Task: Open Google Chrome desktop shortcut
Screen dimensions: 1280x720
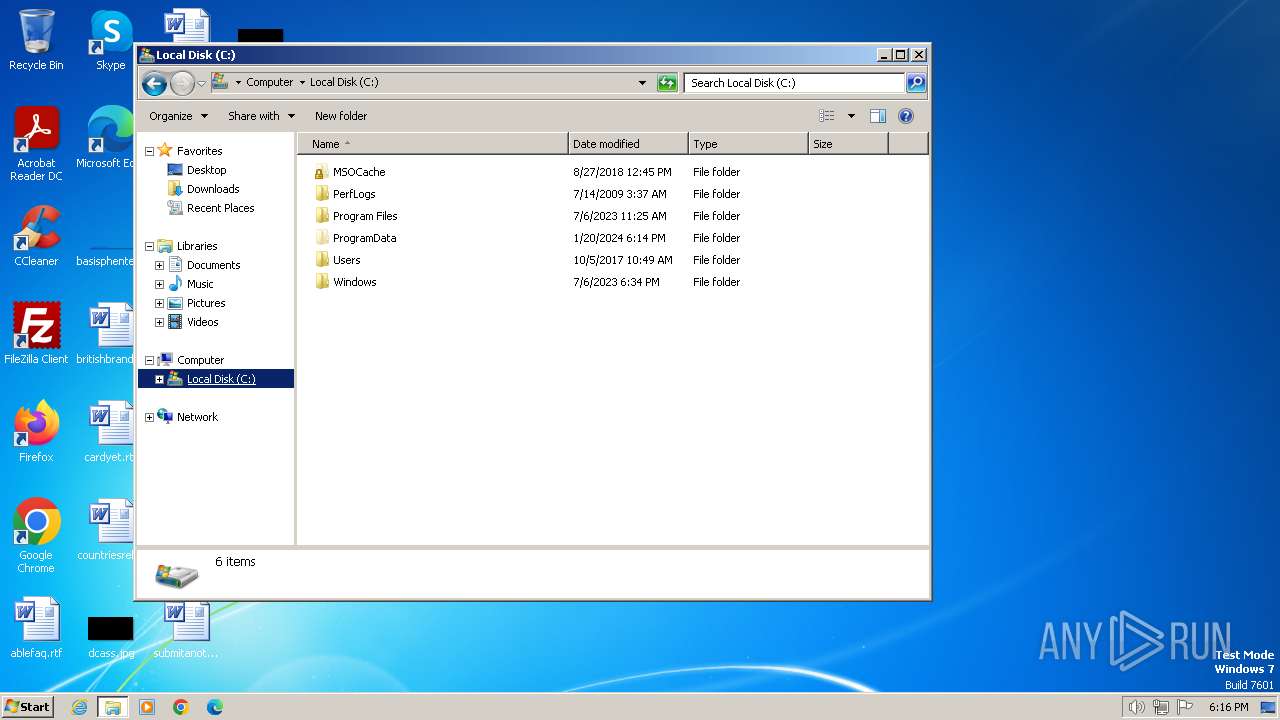Action: click(x=36, y=536)
